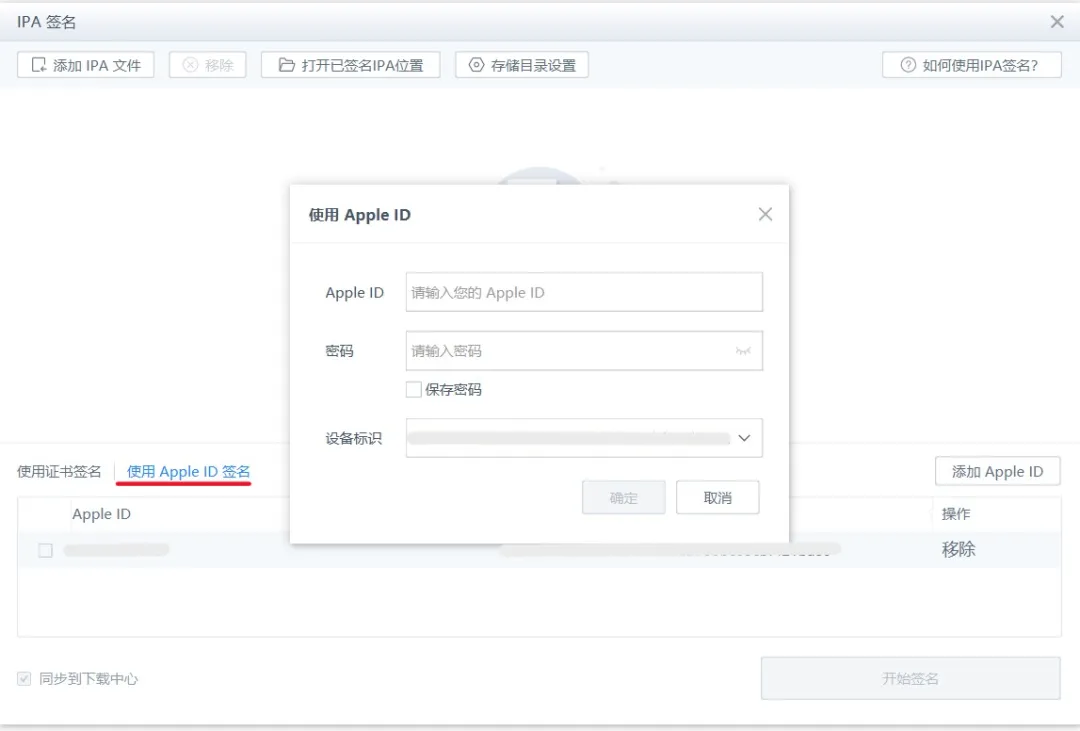The height and width of the screenshot is (731, 1080).
Task: Check the Apple ID row checkbox
Action: click(x=45, y=550)
